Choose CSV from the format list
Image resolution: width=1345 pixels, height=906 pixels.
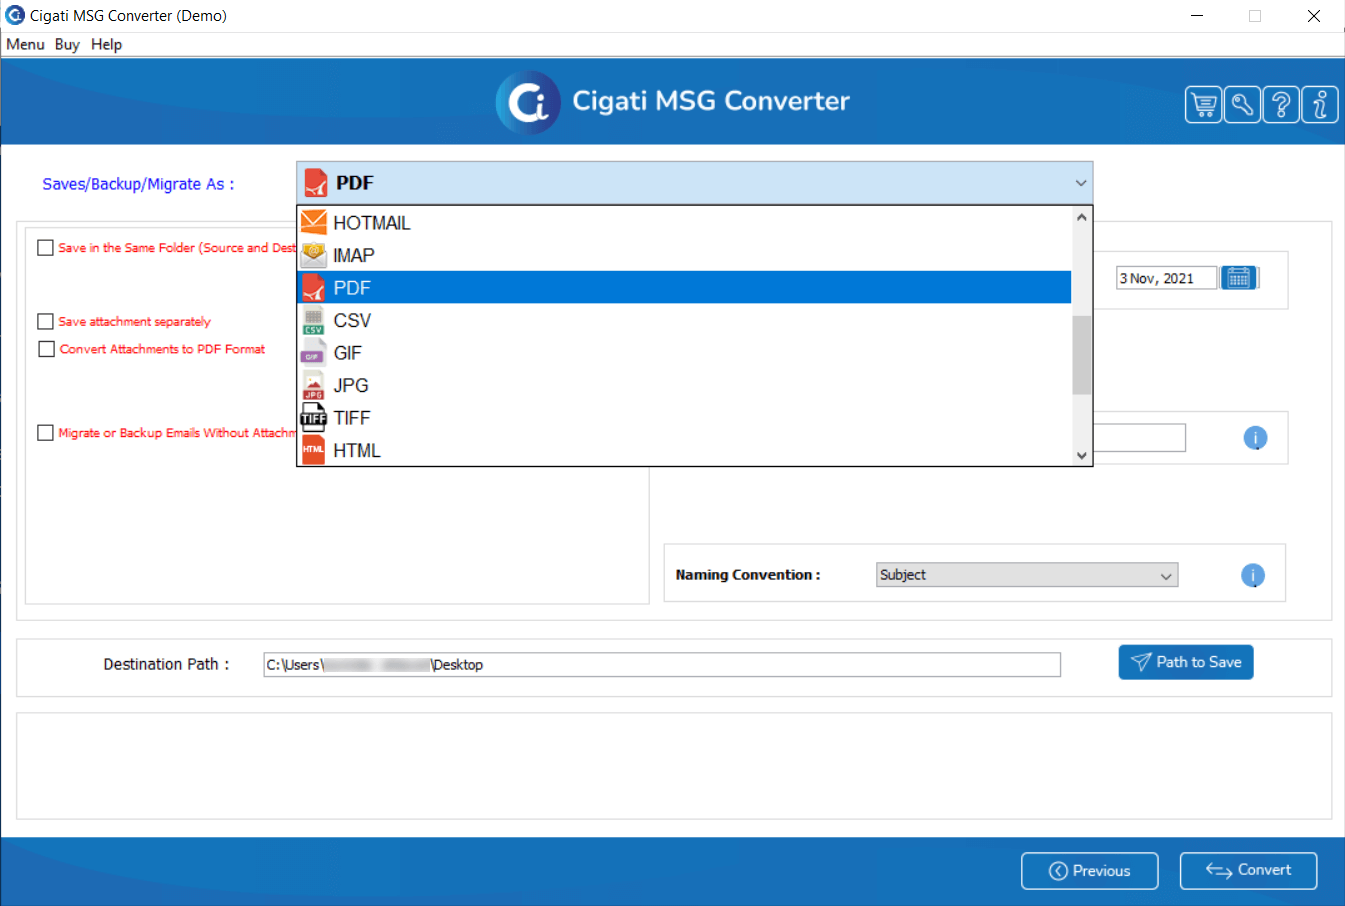pos(685,320)
